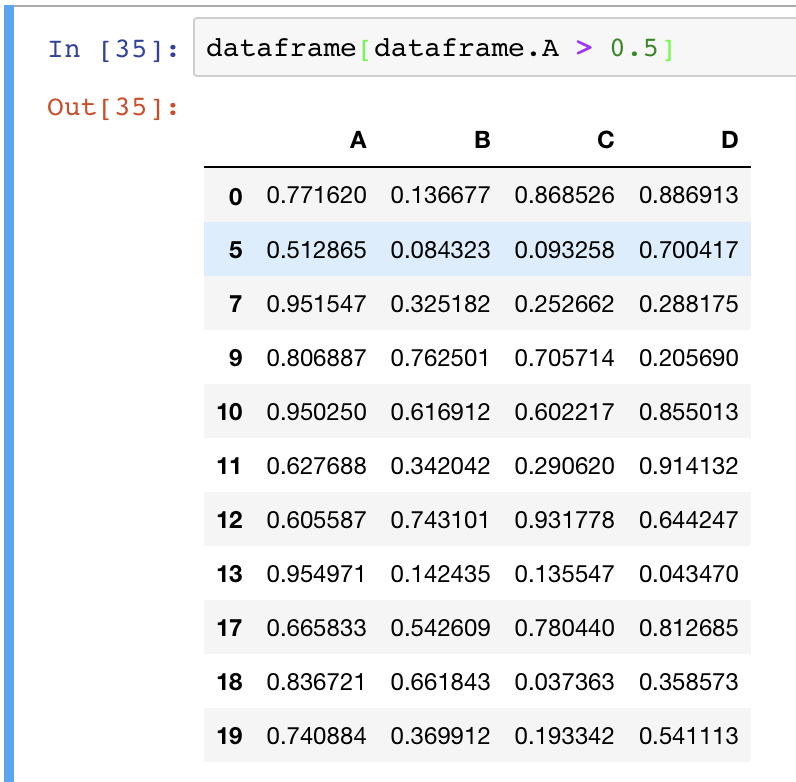Click cell value 0.627688

316,466
